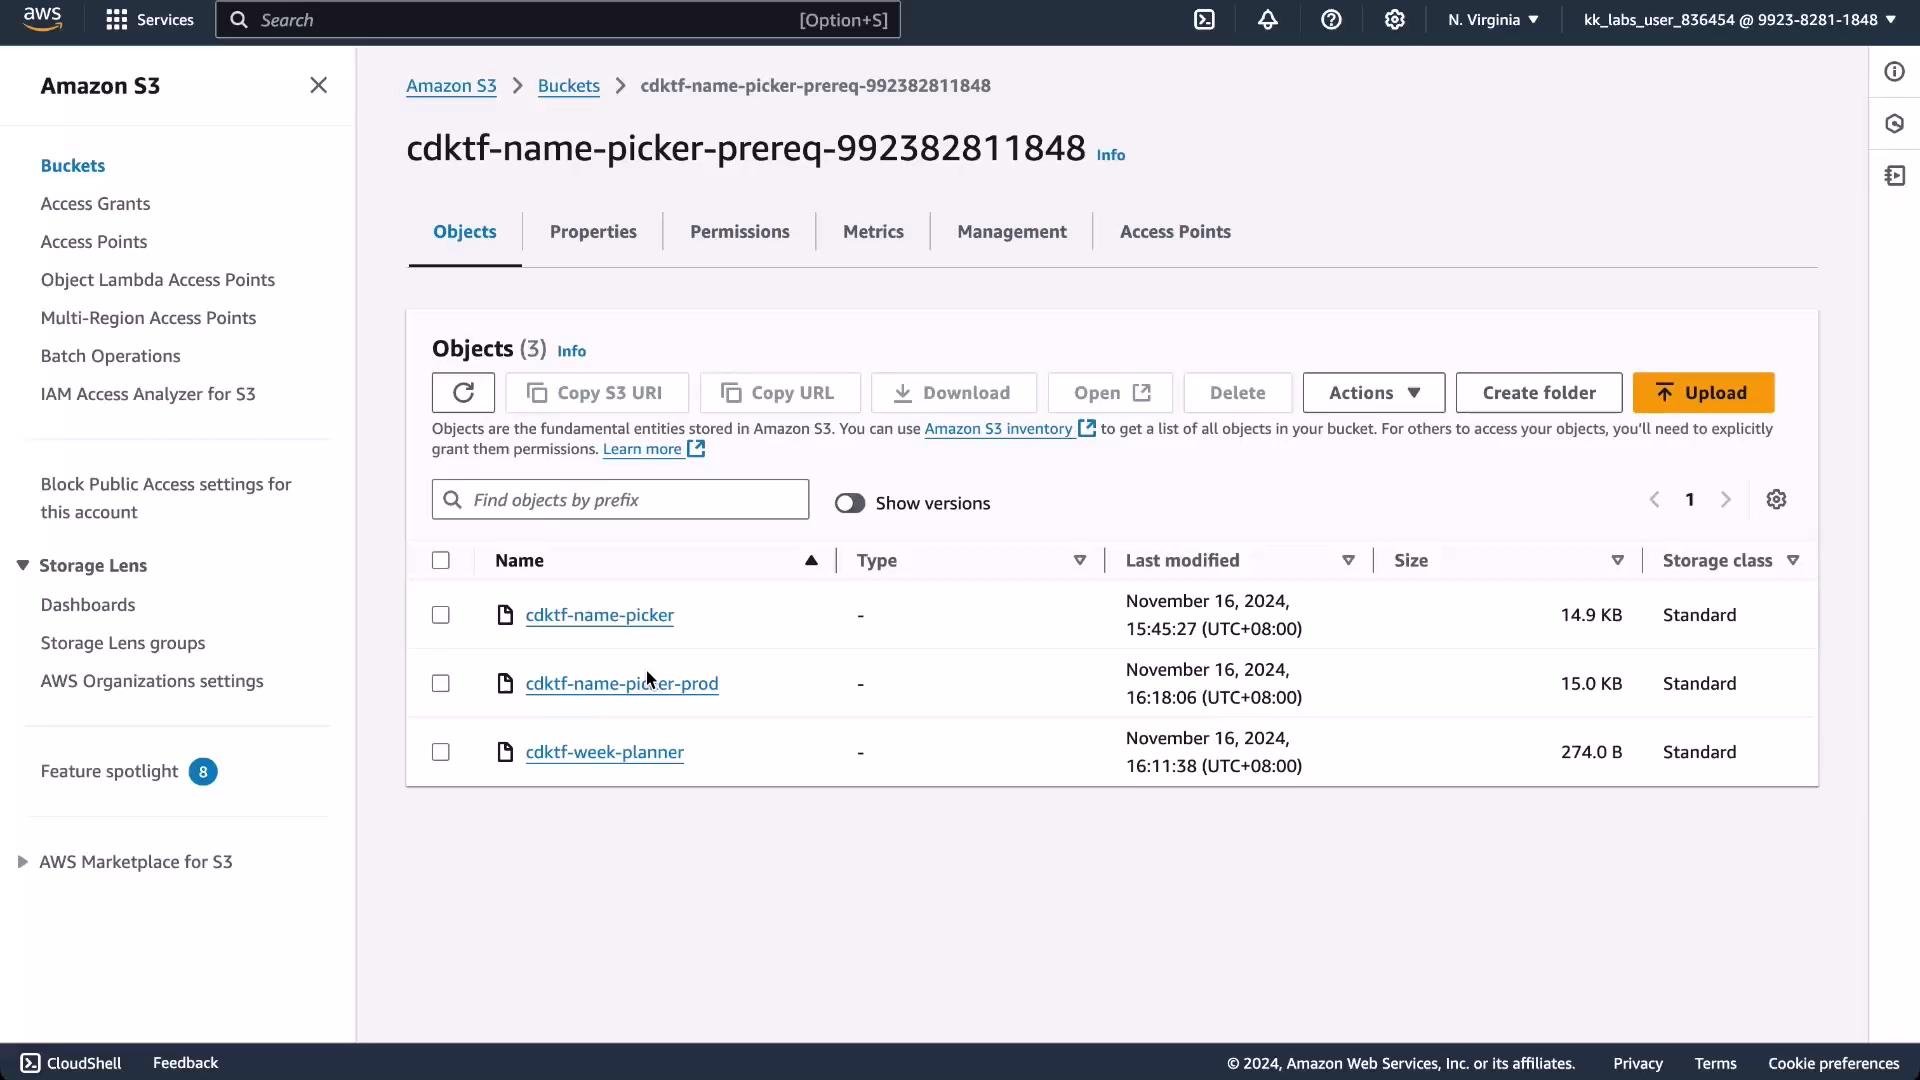The image size is (1920, 1080).
Task: Click the external link icon after Learn more
Action: (696, 449)
